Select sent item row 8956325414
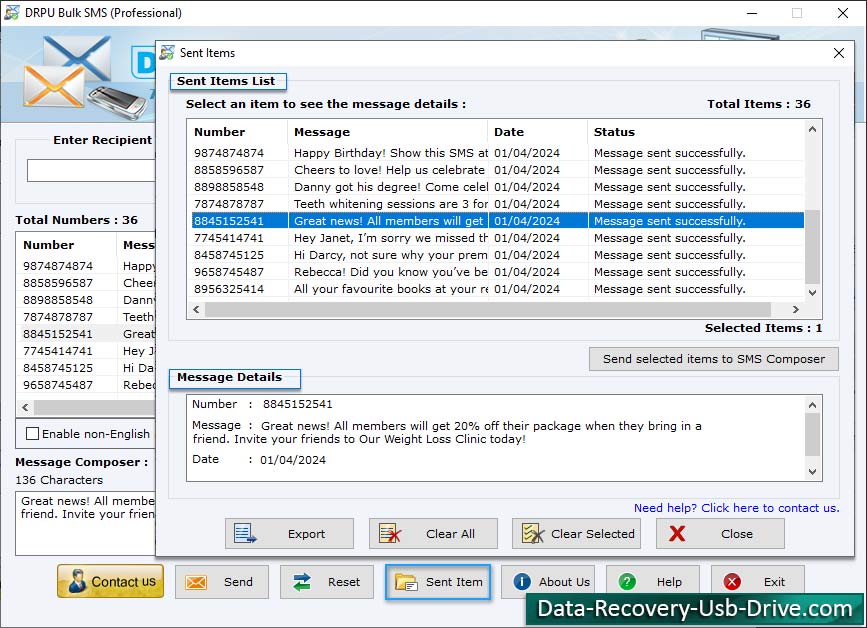The image size is (867, 628). coord(498,289)
